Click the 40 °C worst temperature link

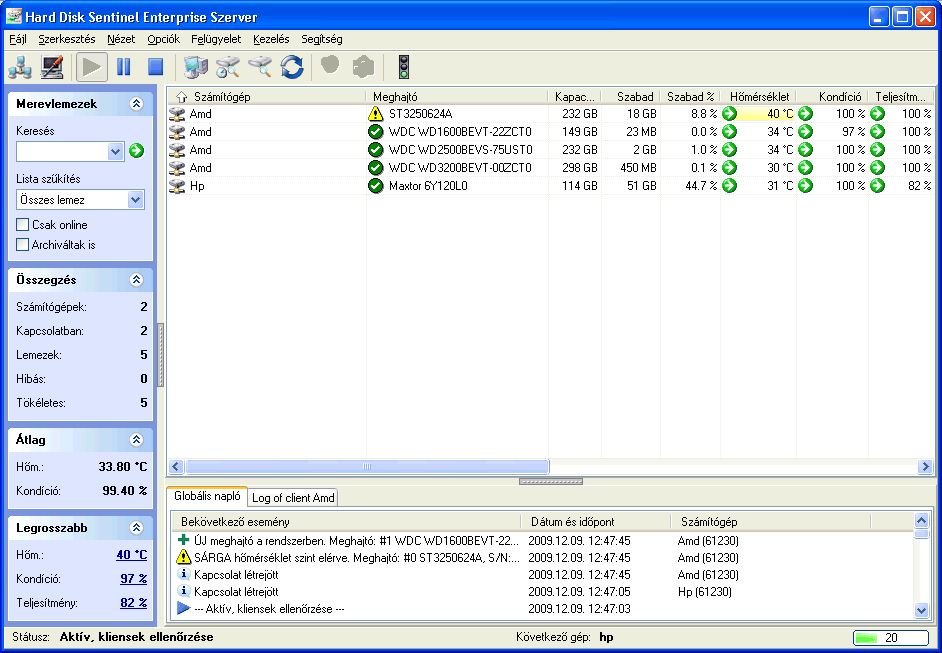pyautogui.click(x=131, y=555)
